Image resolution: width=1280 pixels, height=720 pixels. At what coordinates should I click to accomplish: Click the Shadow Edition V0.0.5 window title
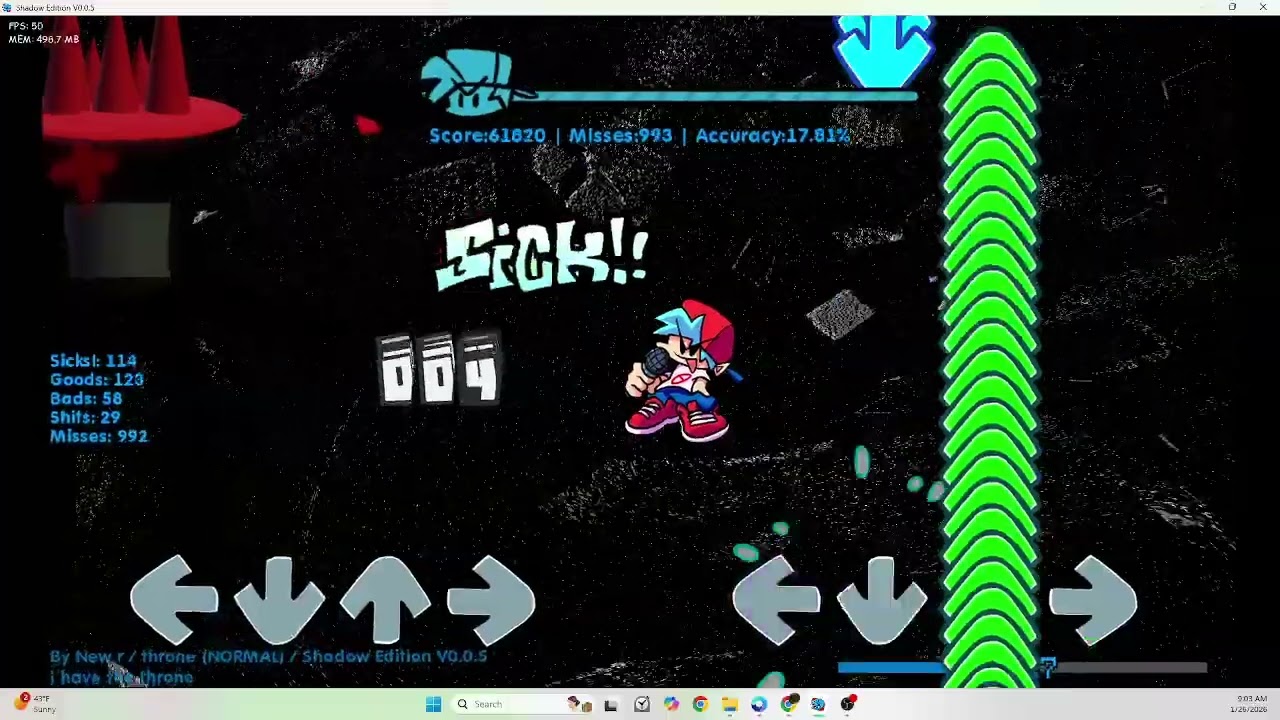[55, 7]
